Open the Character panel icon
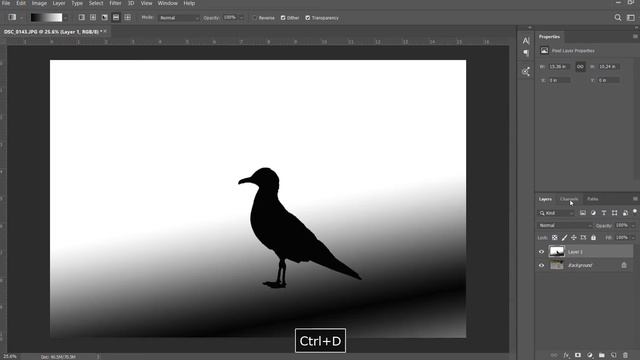 tap(526, 41)
